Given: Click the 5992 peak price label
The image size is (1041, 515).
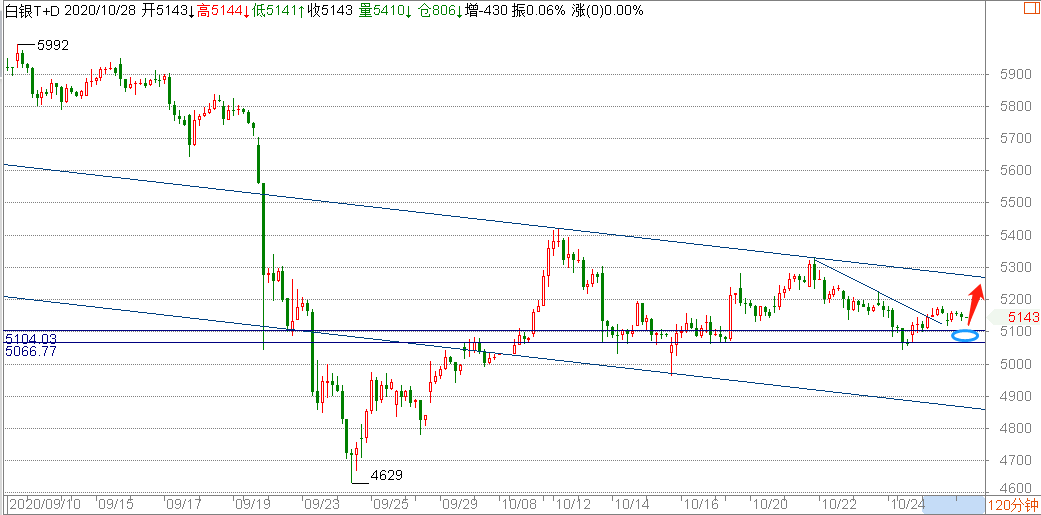Looking at the screenshot, I should click(52, 45).
